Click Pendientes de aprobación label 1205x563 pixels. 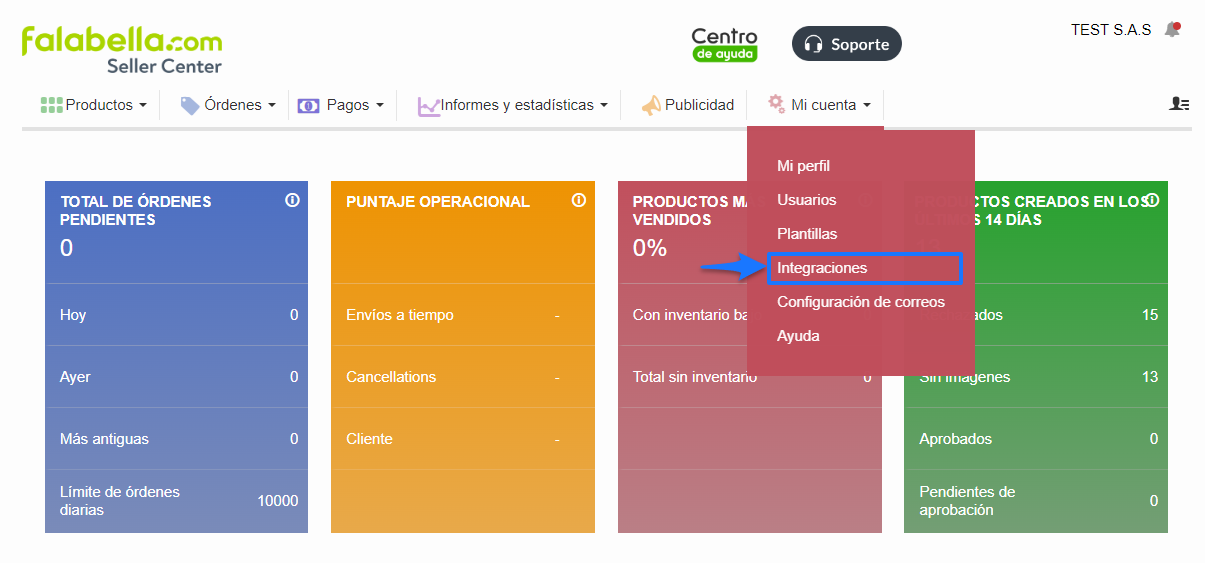(x=967, y=501)
